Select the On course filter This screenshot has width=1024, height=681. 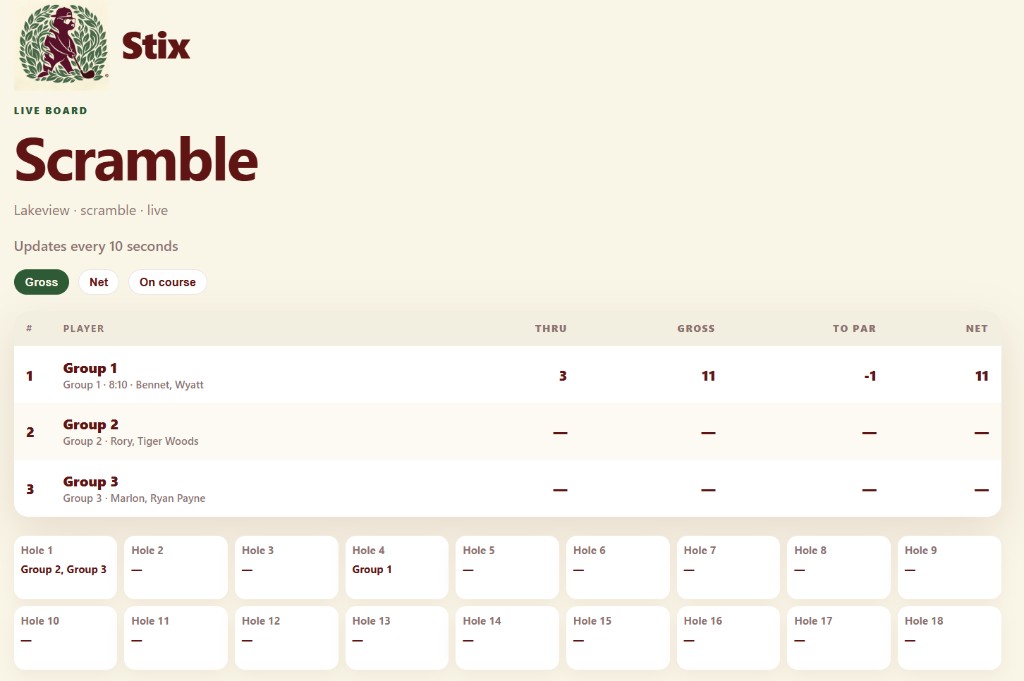click(x=167, y=282)
